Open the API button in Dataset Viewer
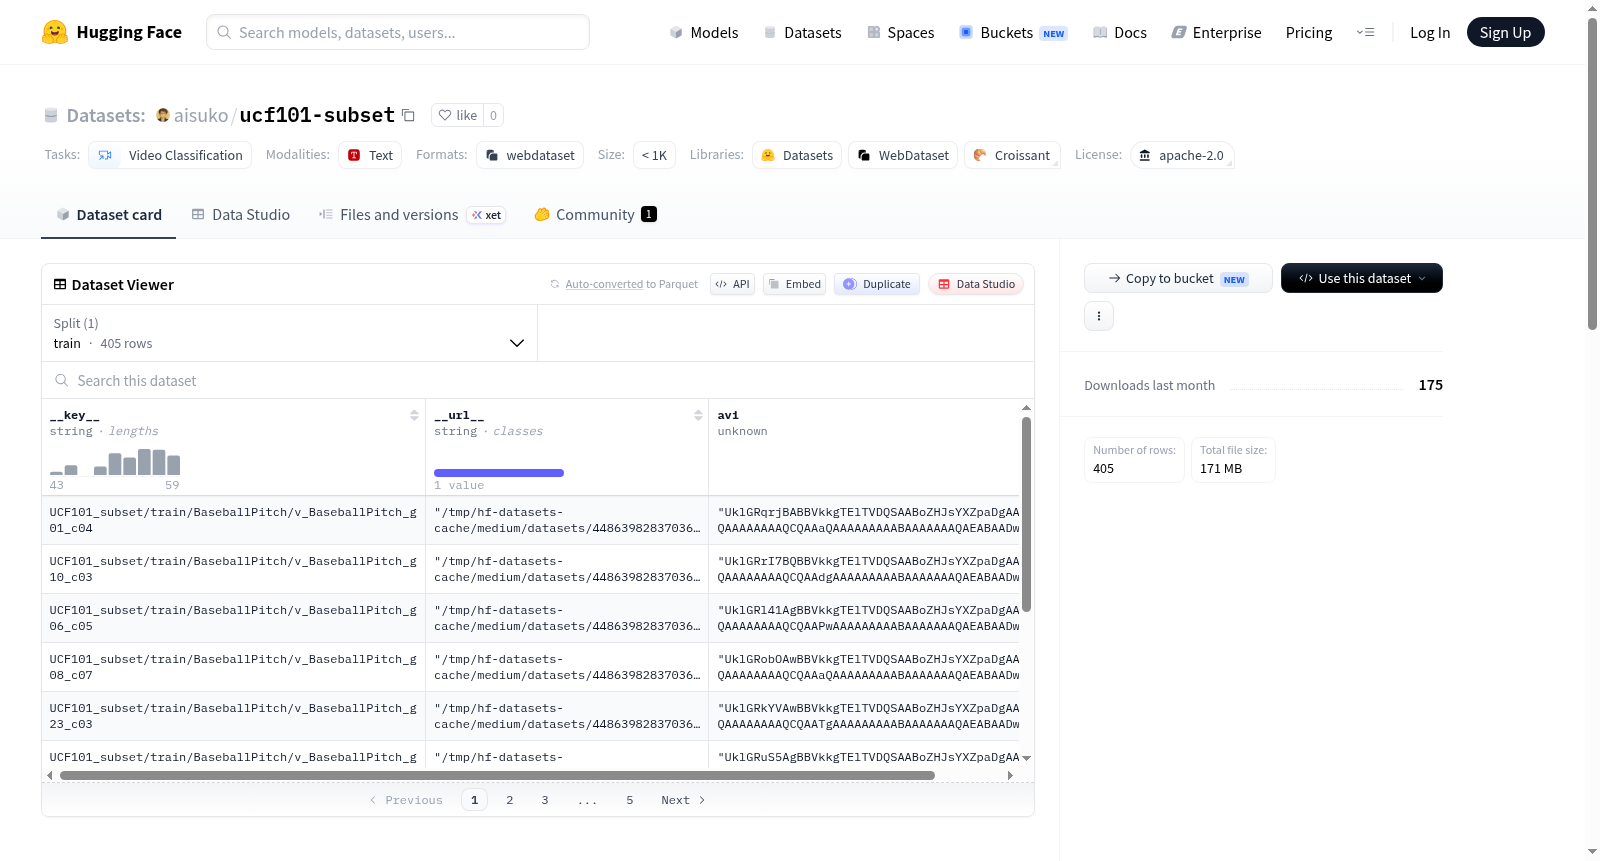This screenshot has width=1600, height=861. pyautogui.click(x=732, y=284)
